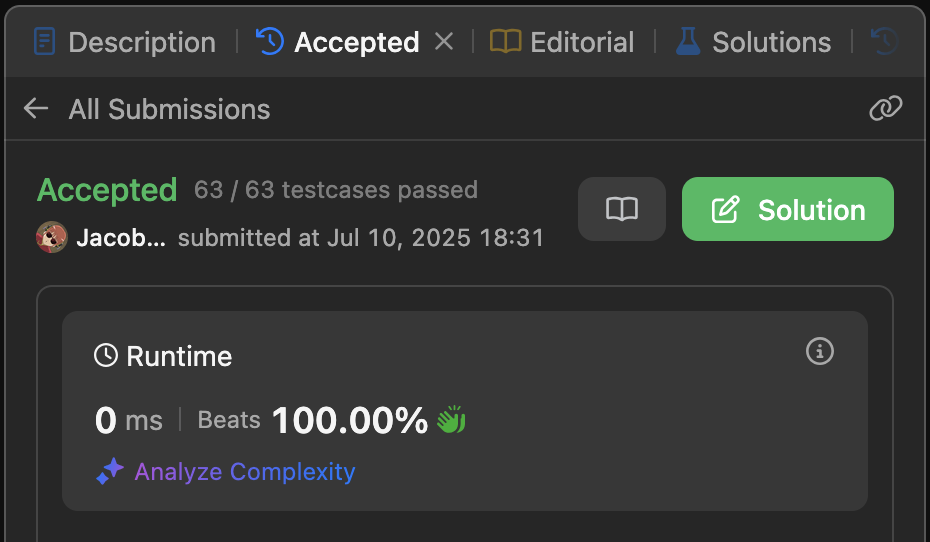The width and height of the screenshot is (930, 542).
Task: Click the green Solution button
Action: [x=788, y=209]
